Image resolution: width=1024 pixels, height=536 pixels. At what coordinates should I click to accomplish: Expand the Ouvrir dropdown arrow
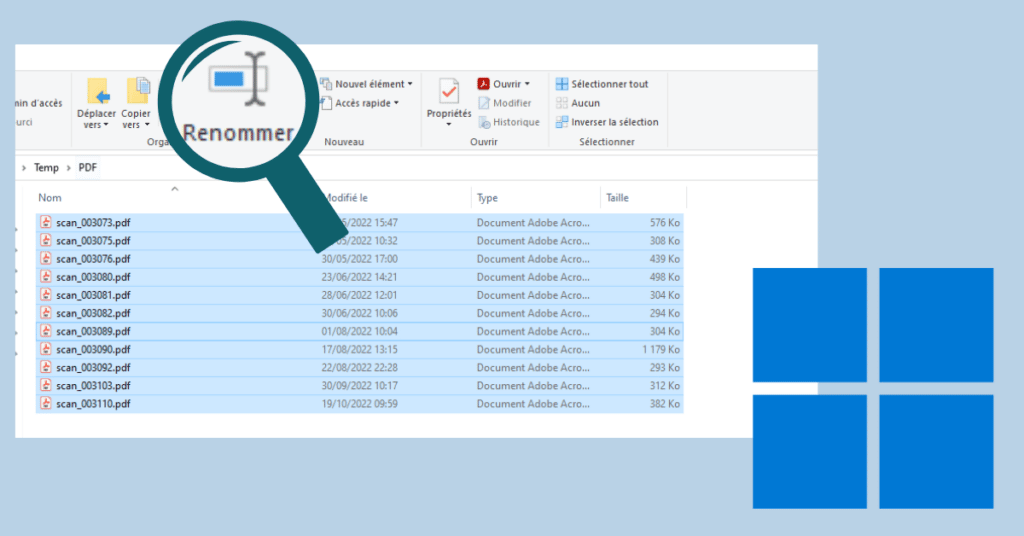527,84
